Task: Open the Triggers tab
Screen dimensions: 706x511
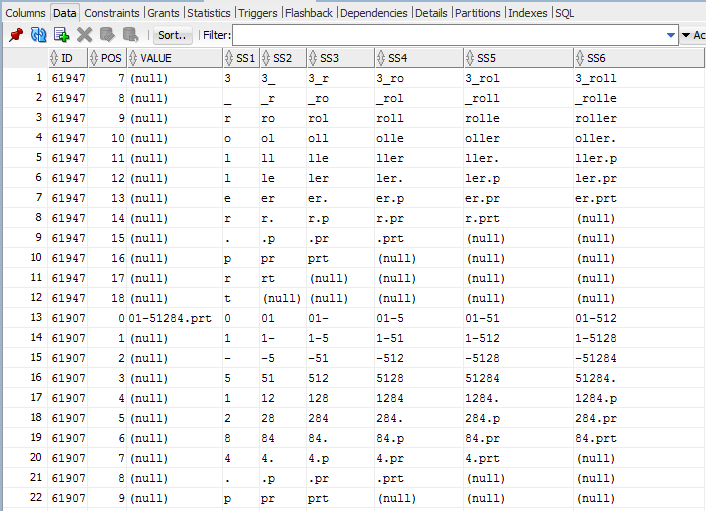Action: (x=258, y=13)
